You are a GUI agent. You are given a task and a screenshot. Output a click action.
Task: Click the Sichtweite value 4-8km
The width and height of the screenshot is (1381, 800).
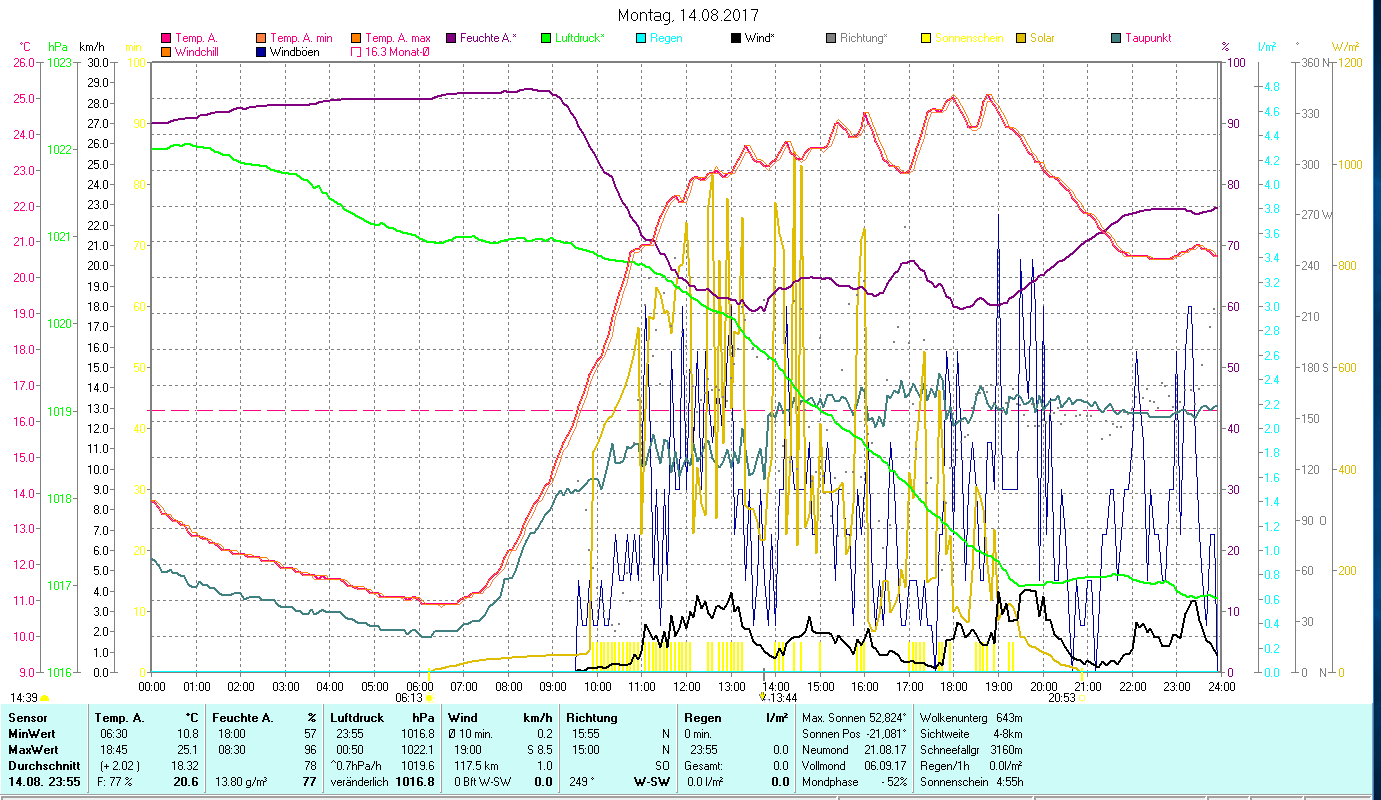[1006, 734]
